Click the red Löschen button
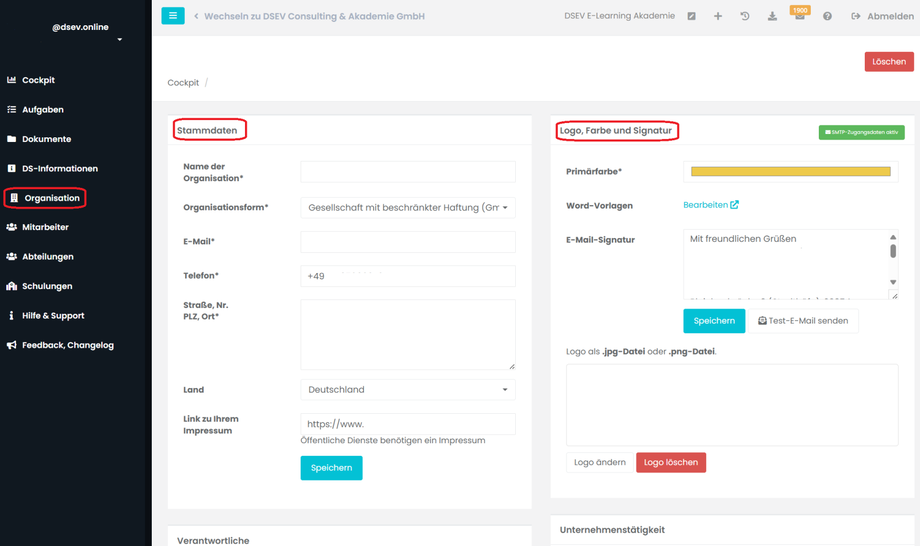The width and height of the screenshot is (920, 546). pos(889,62)
